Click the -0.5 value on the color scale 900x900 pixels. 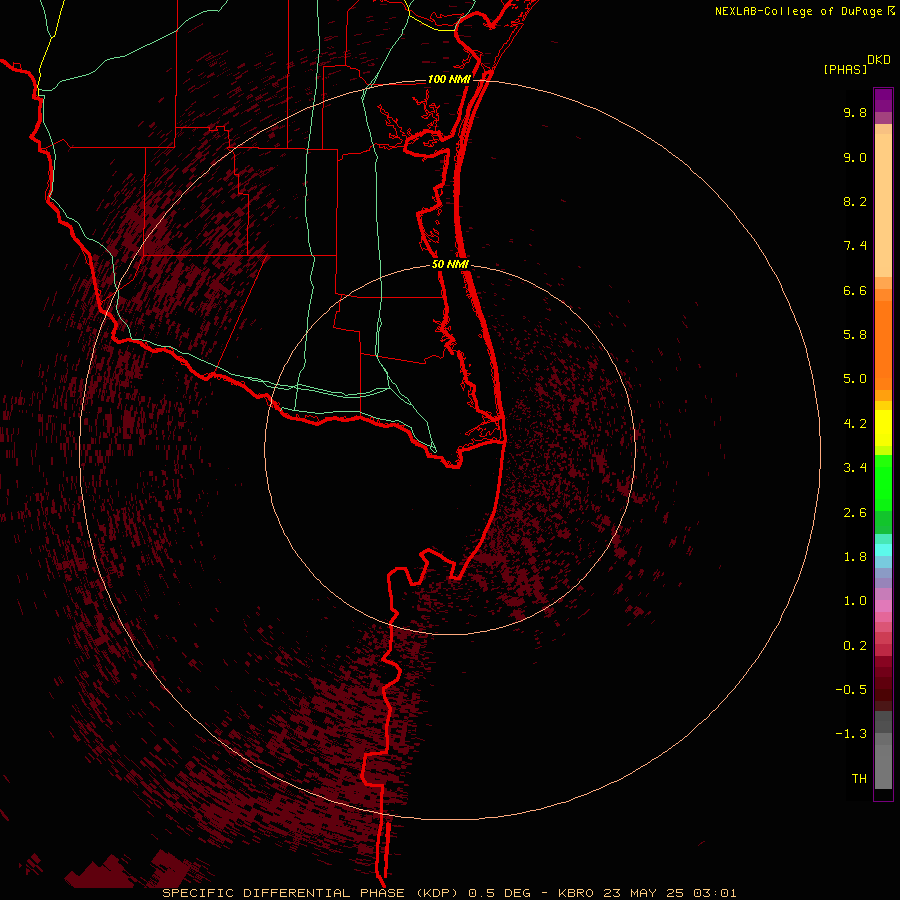tap(851, 690)
